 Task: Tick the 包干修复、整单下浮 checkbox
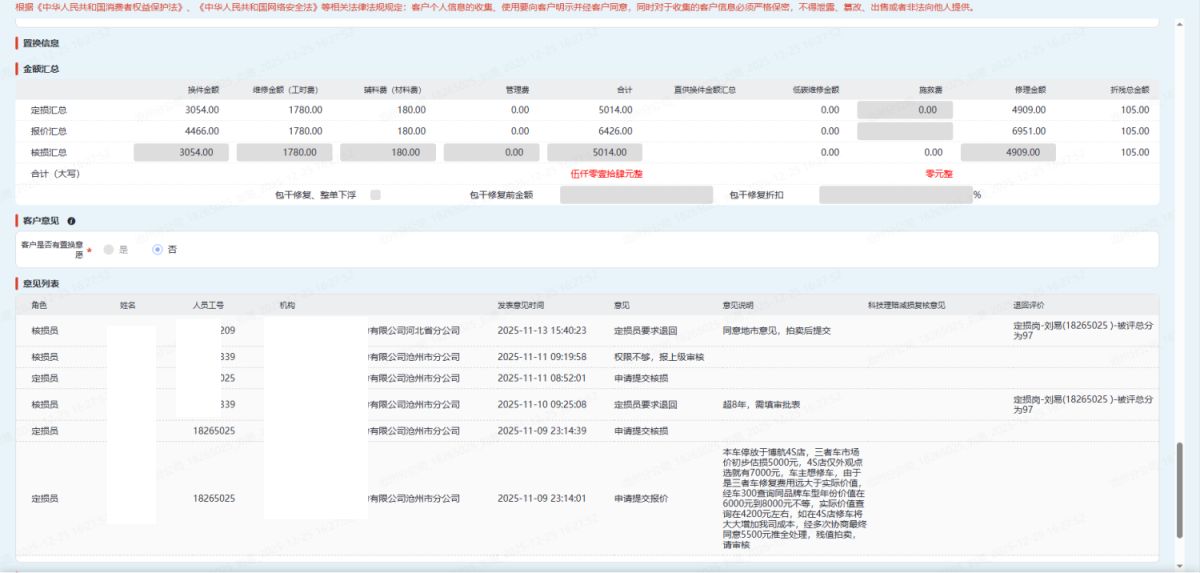click(375, 194)
